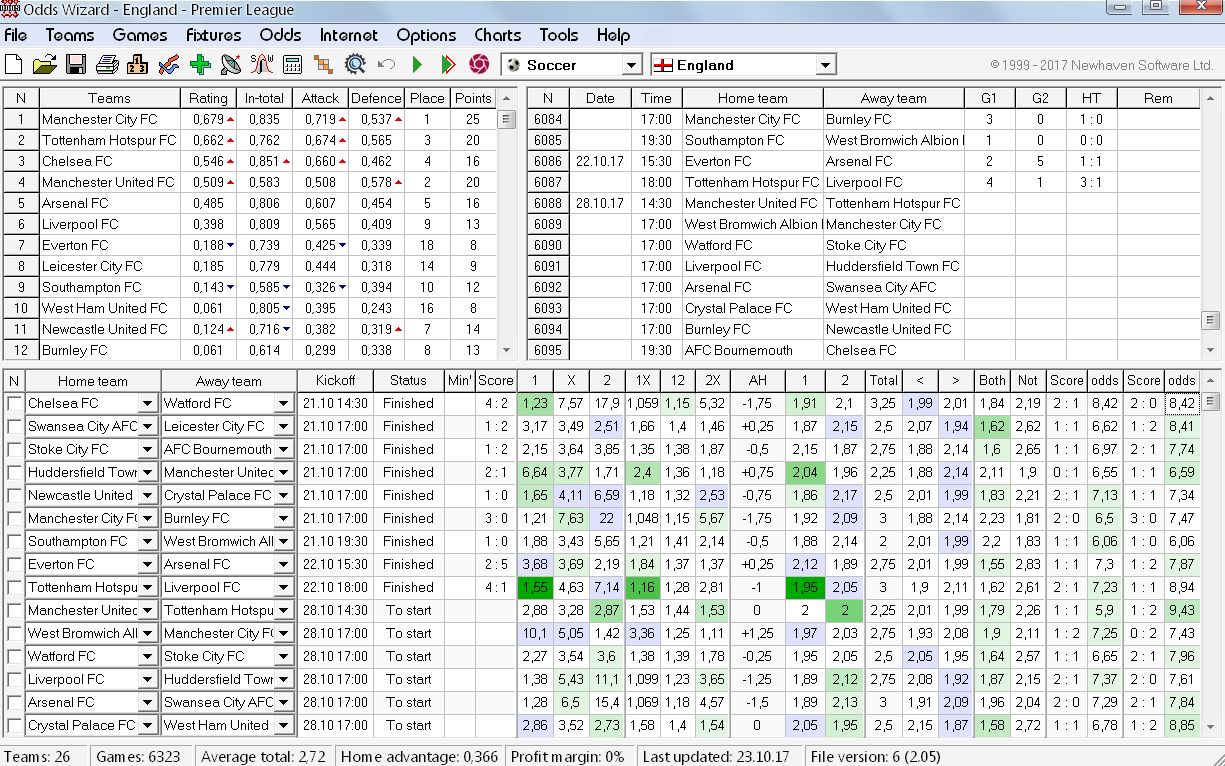The height and width of the screenshot is (766, 1225).
Task: Open the Charts menu
Action: click(497, 35)
